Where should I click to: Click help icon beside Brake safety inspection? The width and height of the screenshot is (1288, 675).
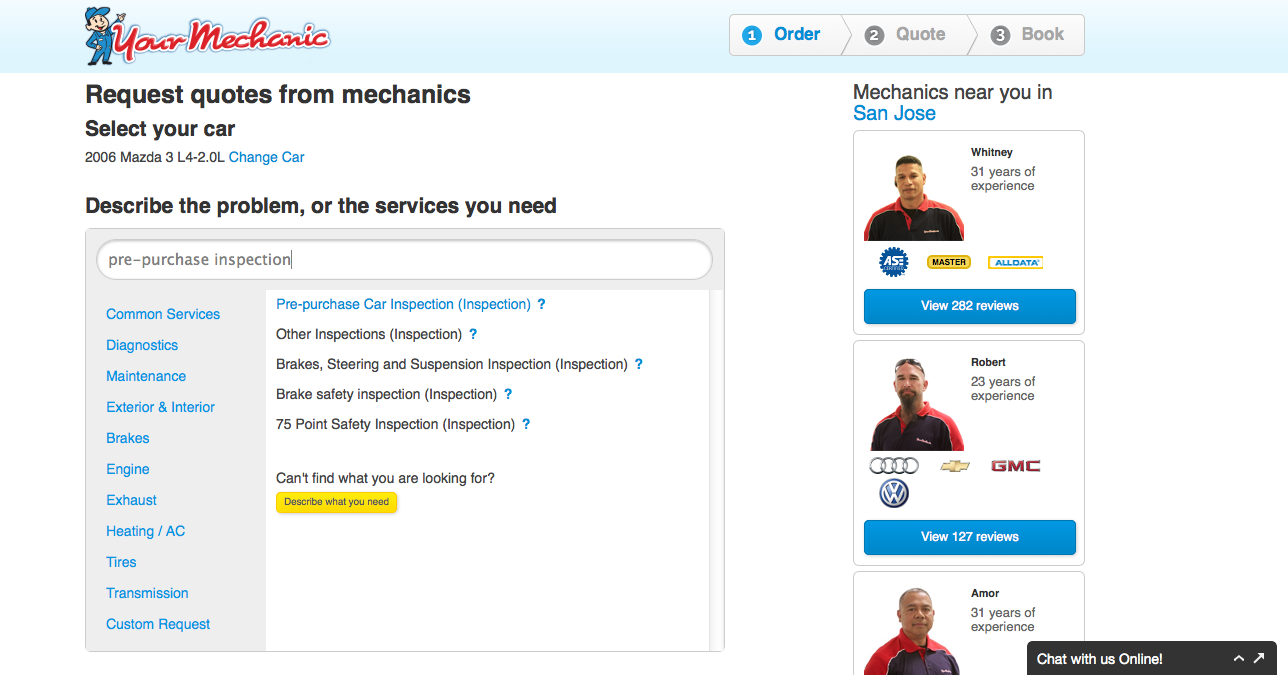[508, 394]
